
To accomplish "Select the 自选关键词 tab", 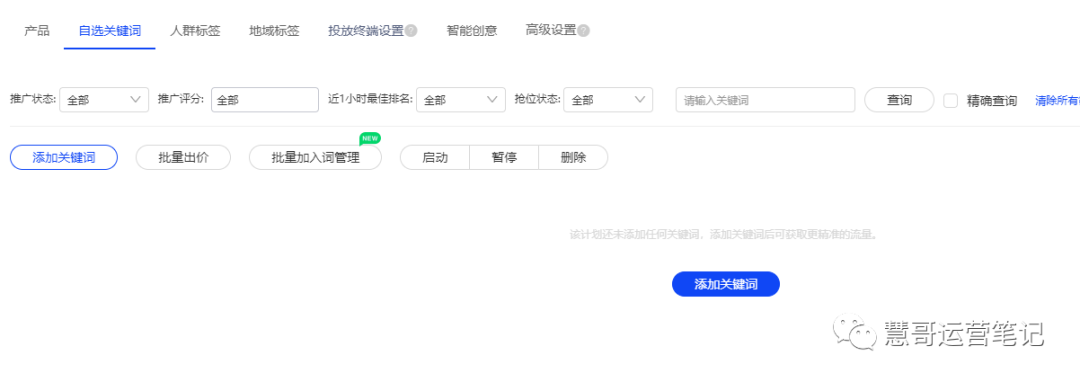I will (110, 31).
